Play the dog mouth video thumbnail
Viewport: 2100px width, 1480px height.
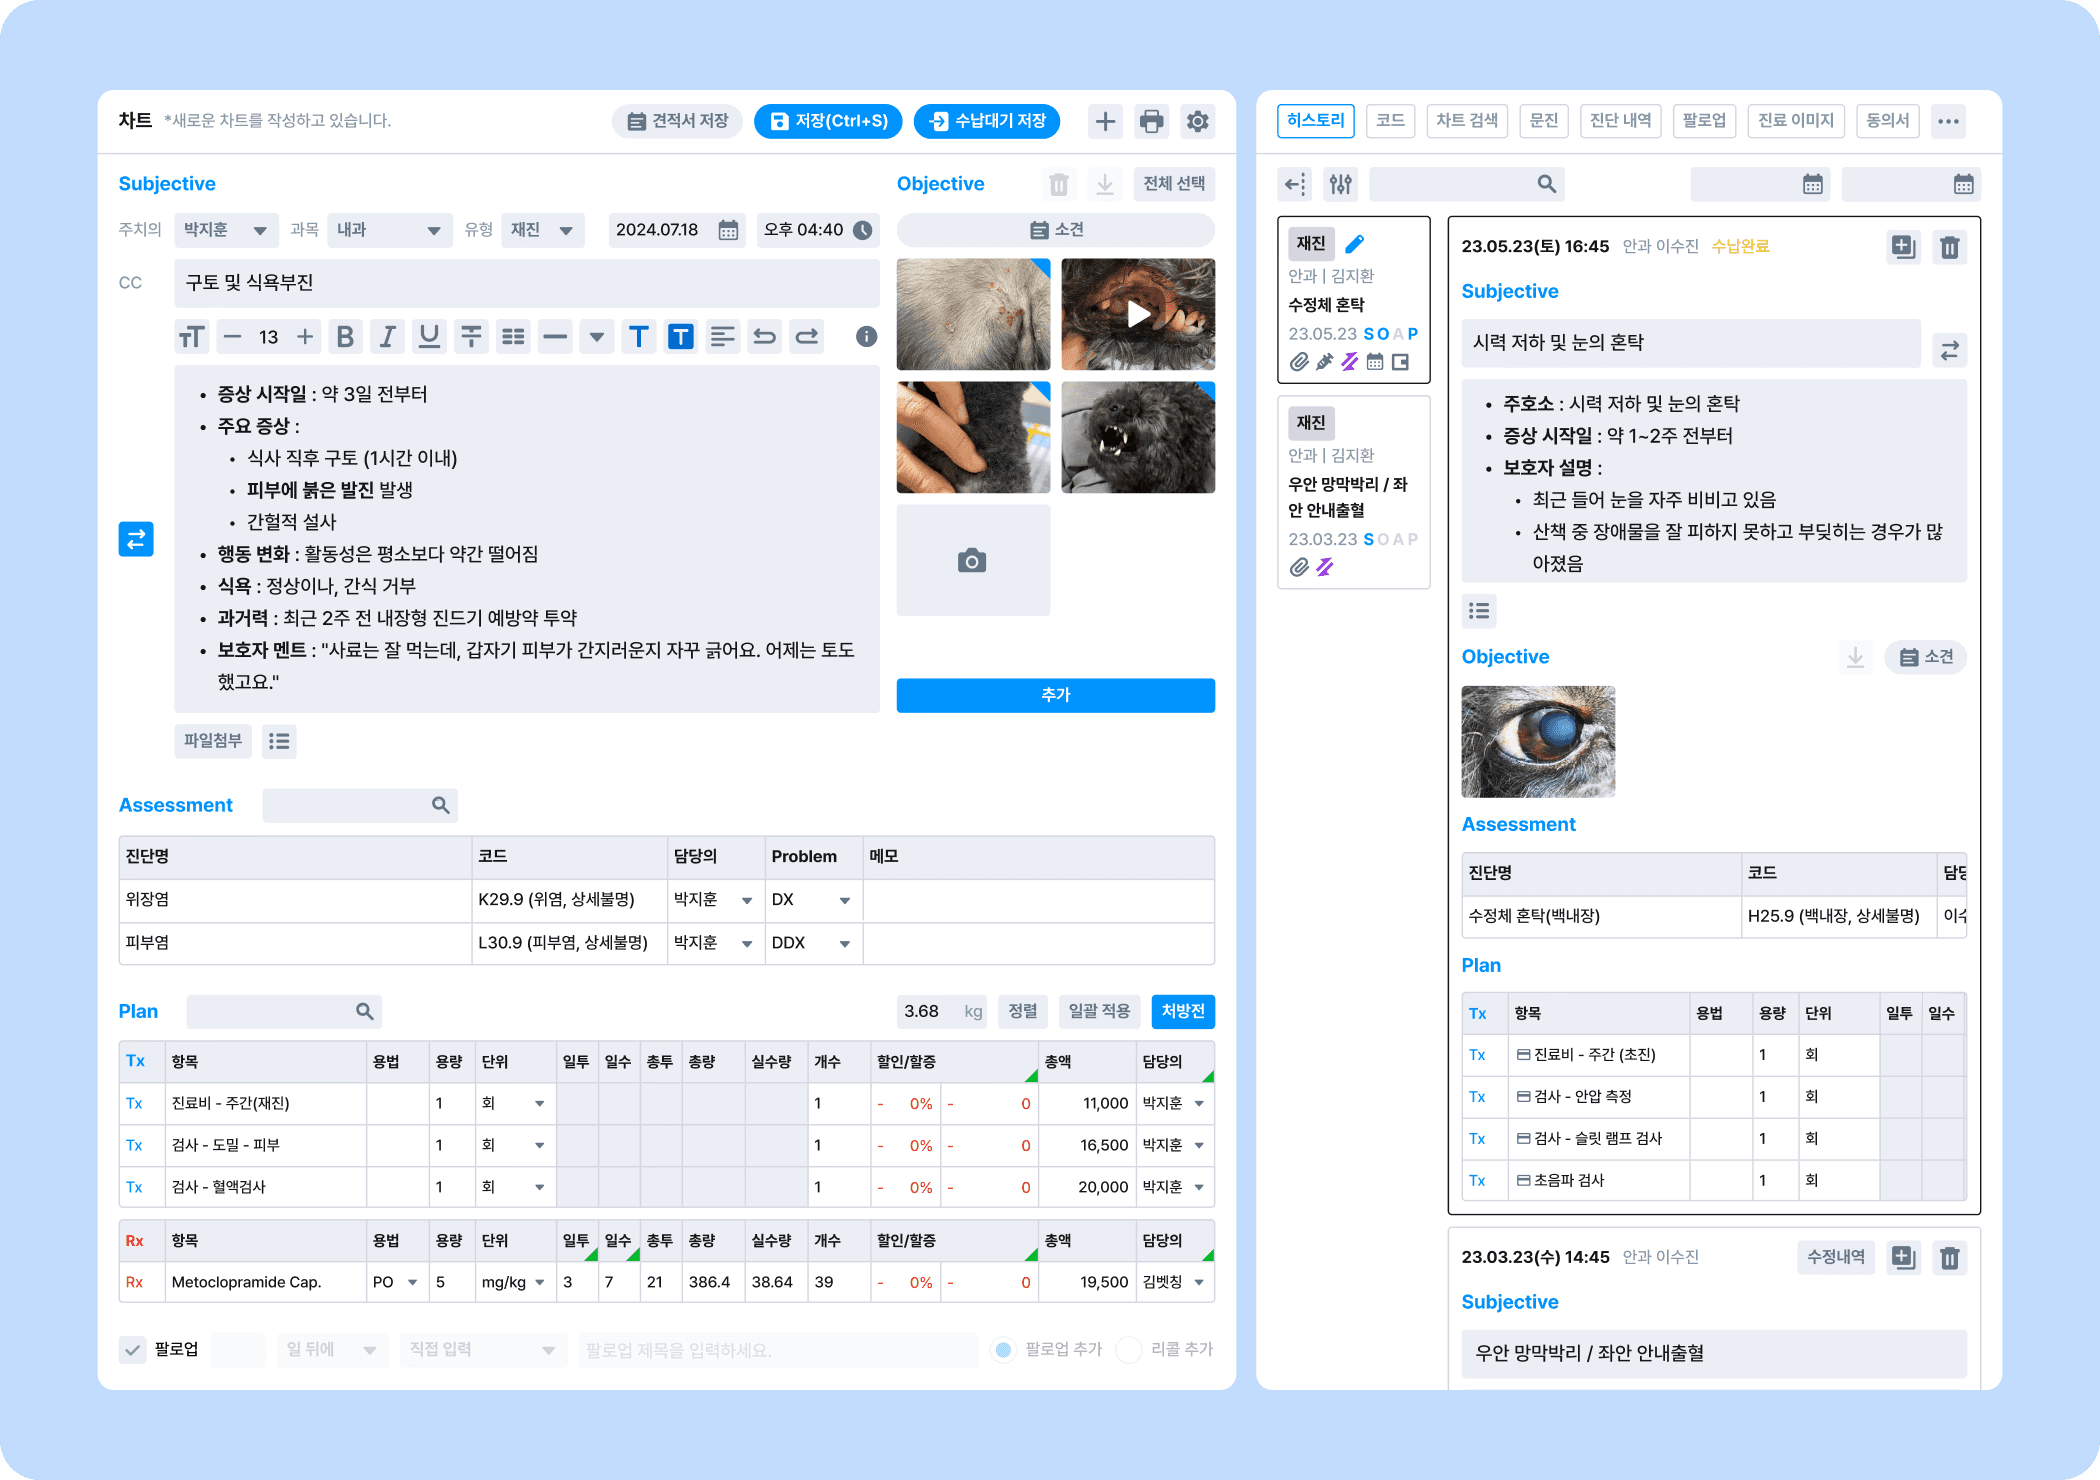click(x=1138, y=315)
